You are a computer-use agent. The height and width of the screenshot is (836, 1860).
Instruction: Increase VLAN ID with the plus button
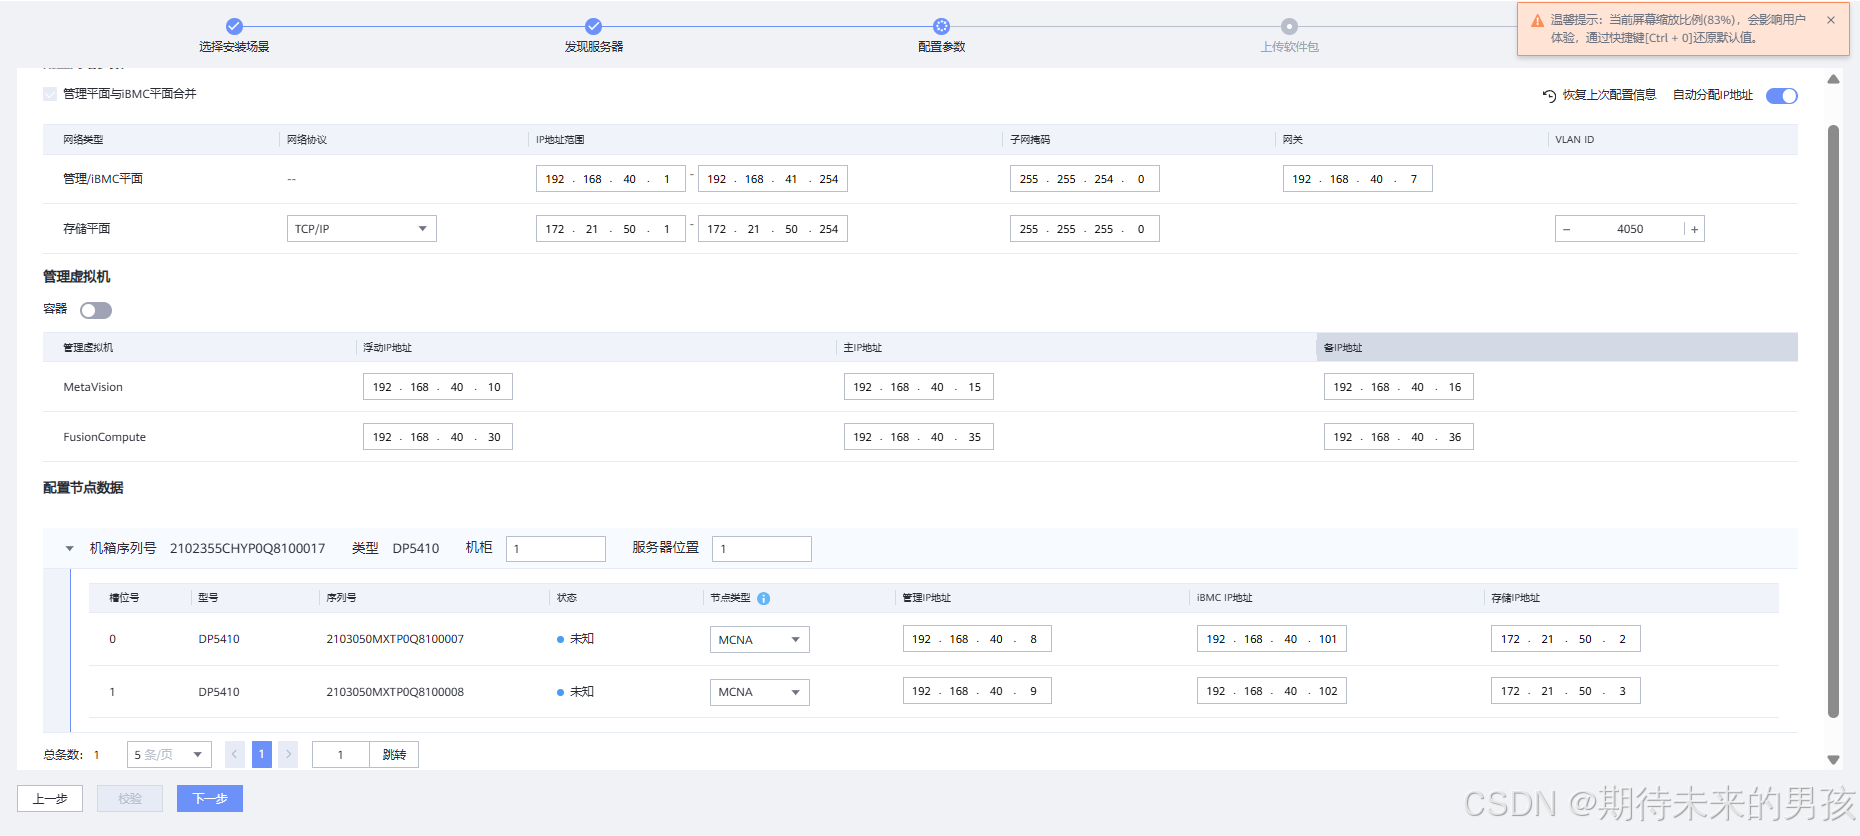(x=1694, y=229)
